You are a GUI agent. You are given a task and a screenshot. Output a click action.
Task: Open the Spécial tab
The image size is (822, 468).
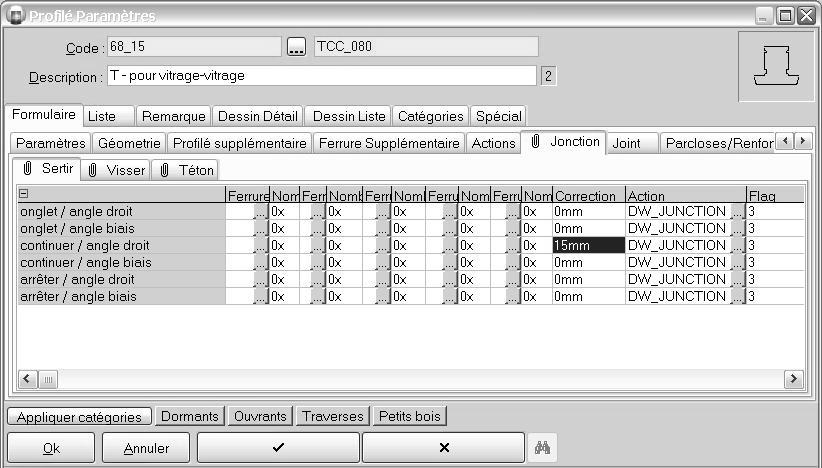(499, 116)
